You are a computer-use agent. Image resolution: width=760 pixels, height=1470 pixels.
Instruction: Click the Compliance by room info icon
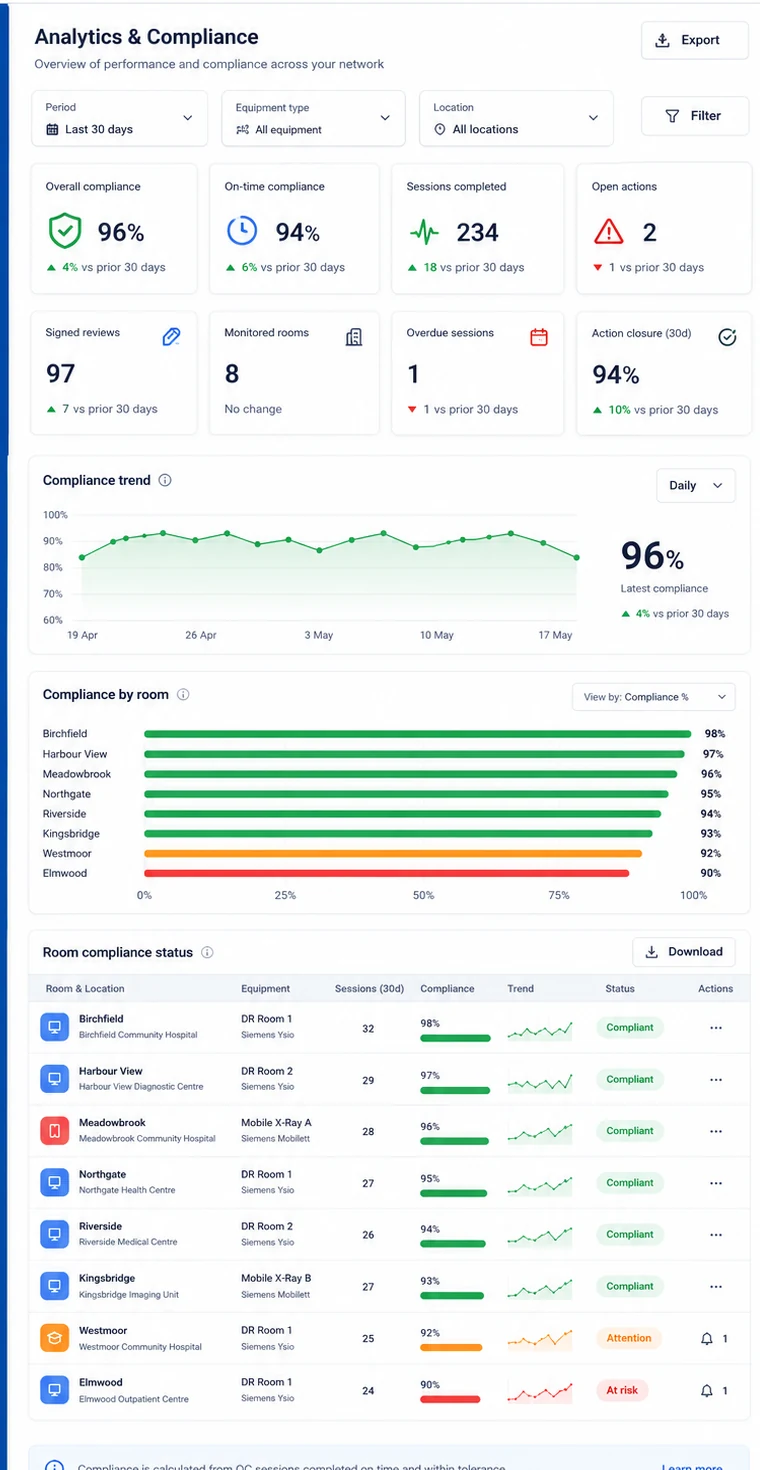point(183,695)
